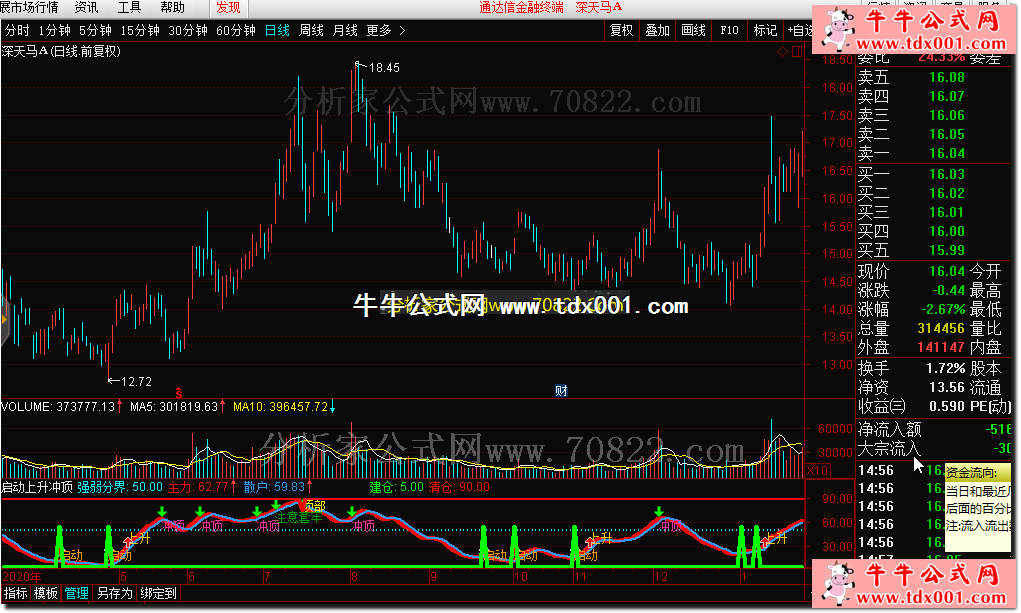Click month 12 on the time axis
1021x613 pixels.
(661, 577)
